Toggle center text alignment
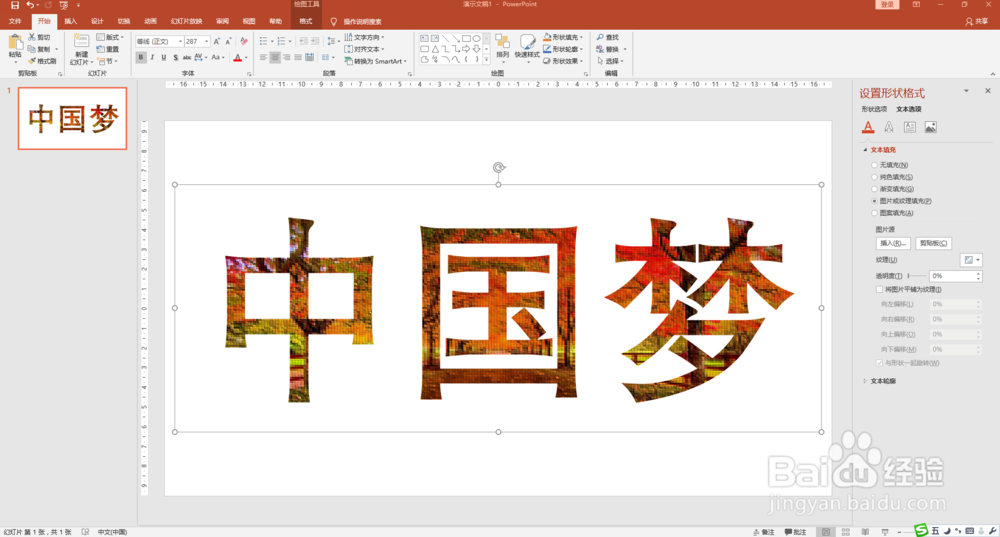This screenshot has height=537, width=1000. tap(275, 57)
